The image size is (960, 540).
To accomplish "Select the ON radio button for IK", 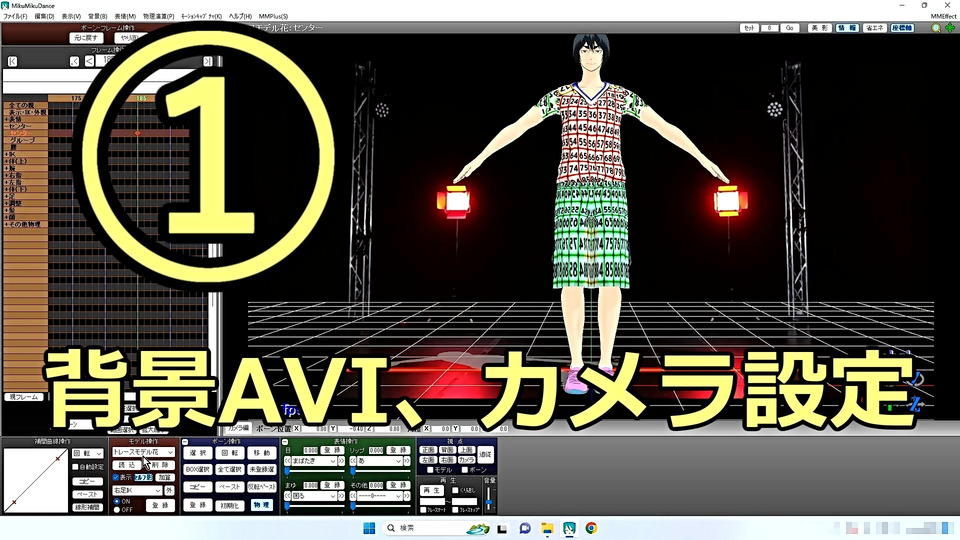I will tap(117, 501).
